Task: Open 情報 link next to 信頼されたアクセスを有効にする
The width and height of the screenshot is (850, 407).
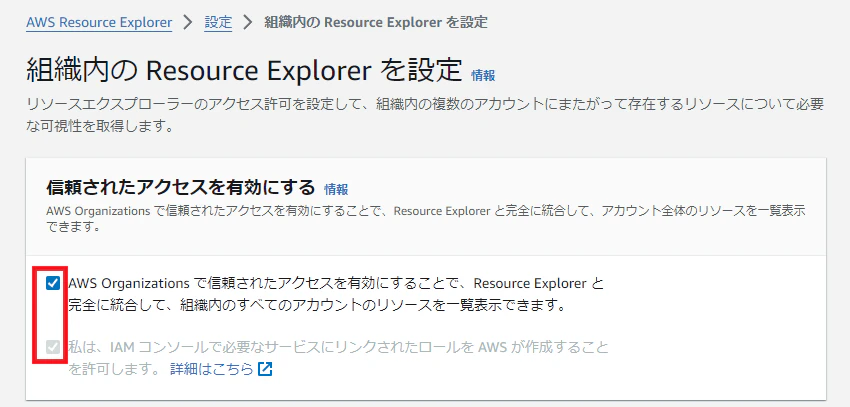Action: [x=336, y=189]
